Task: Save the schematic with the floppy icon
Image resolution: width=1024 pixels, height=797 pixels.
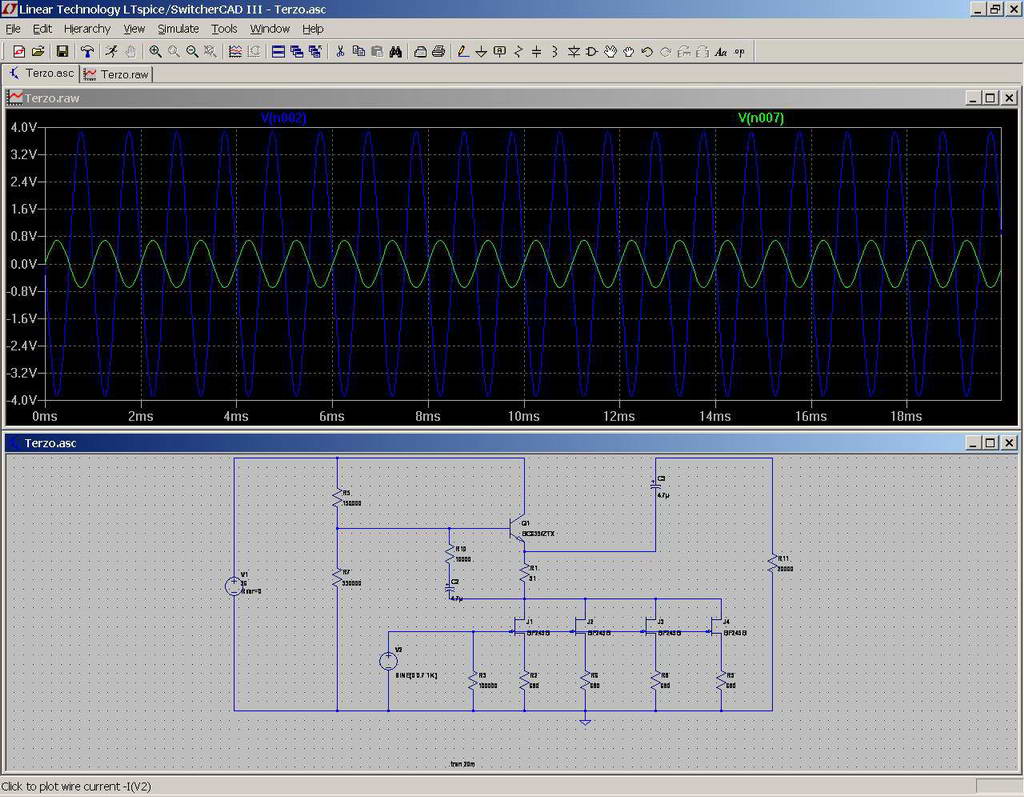Action: click(62, 52)
